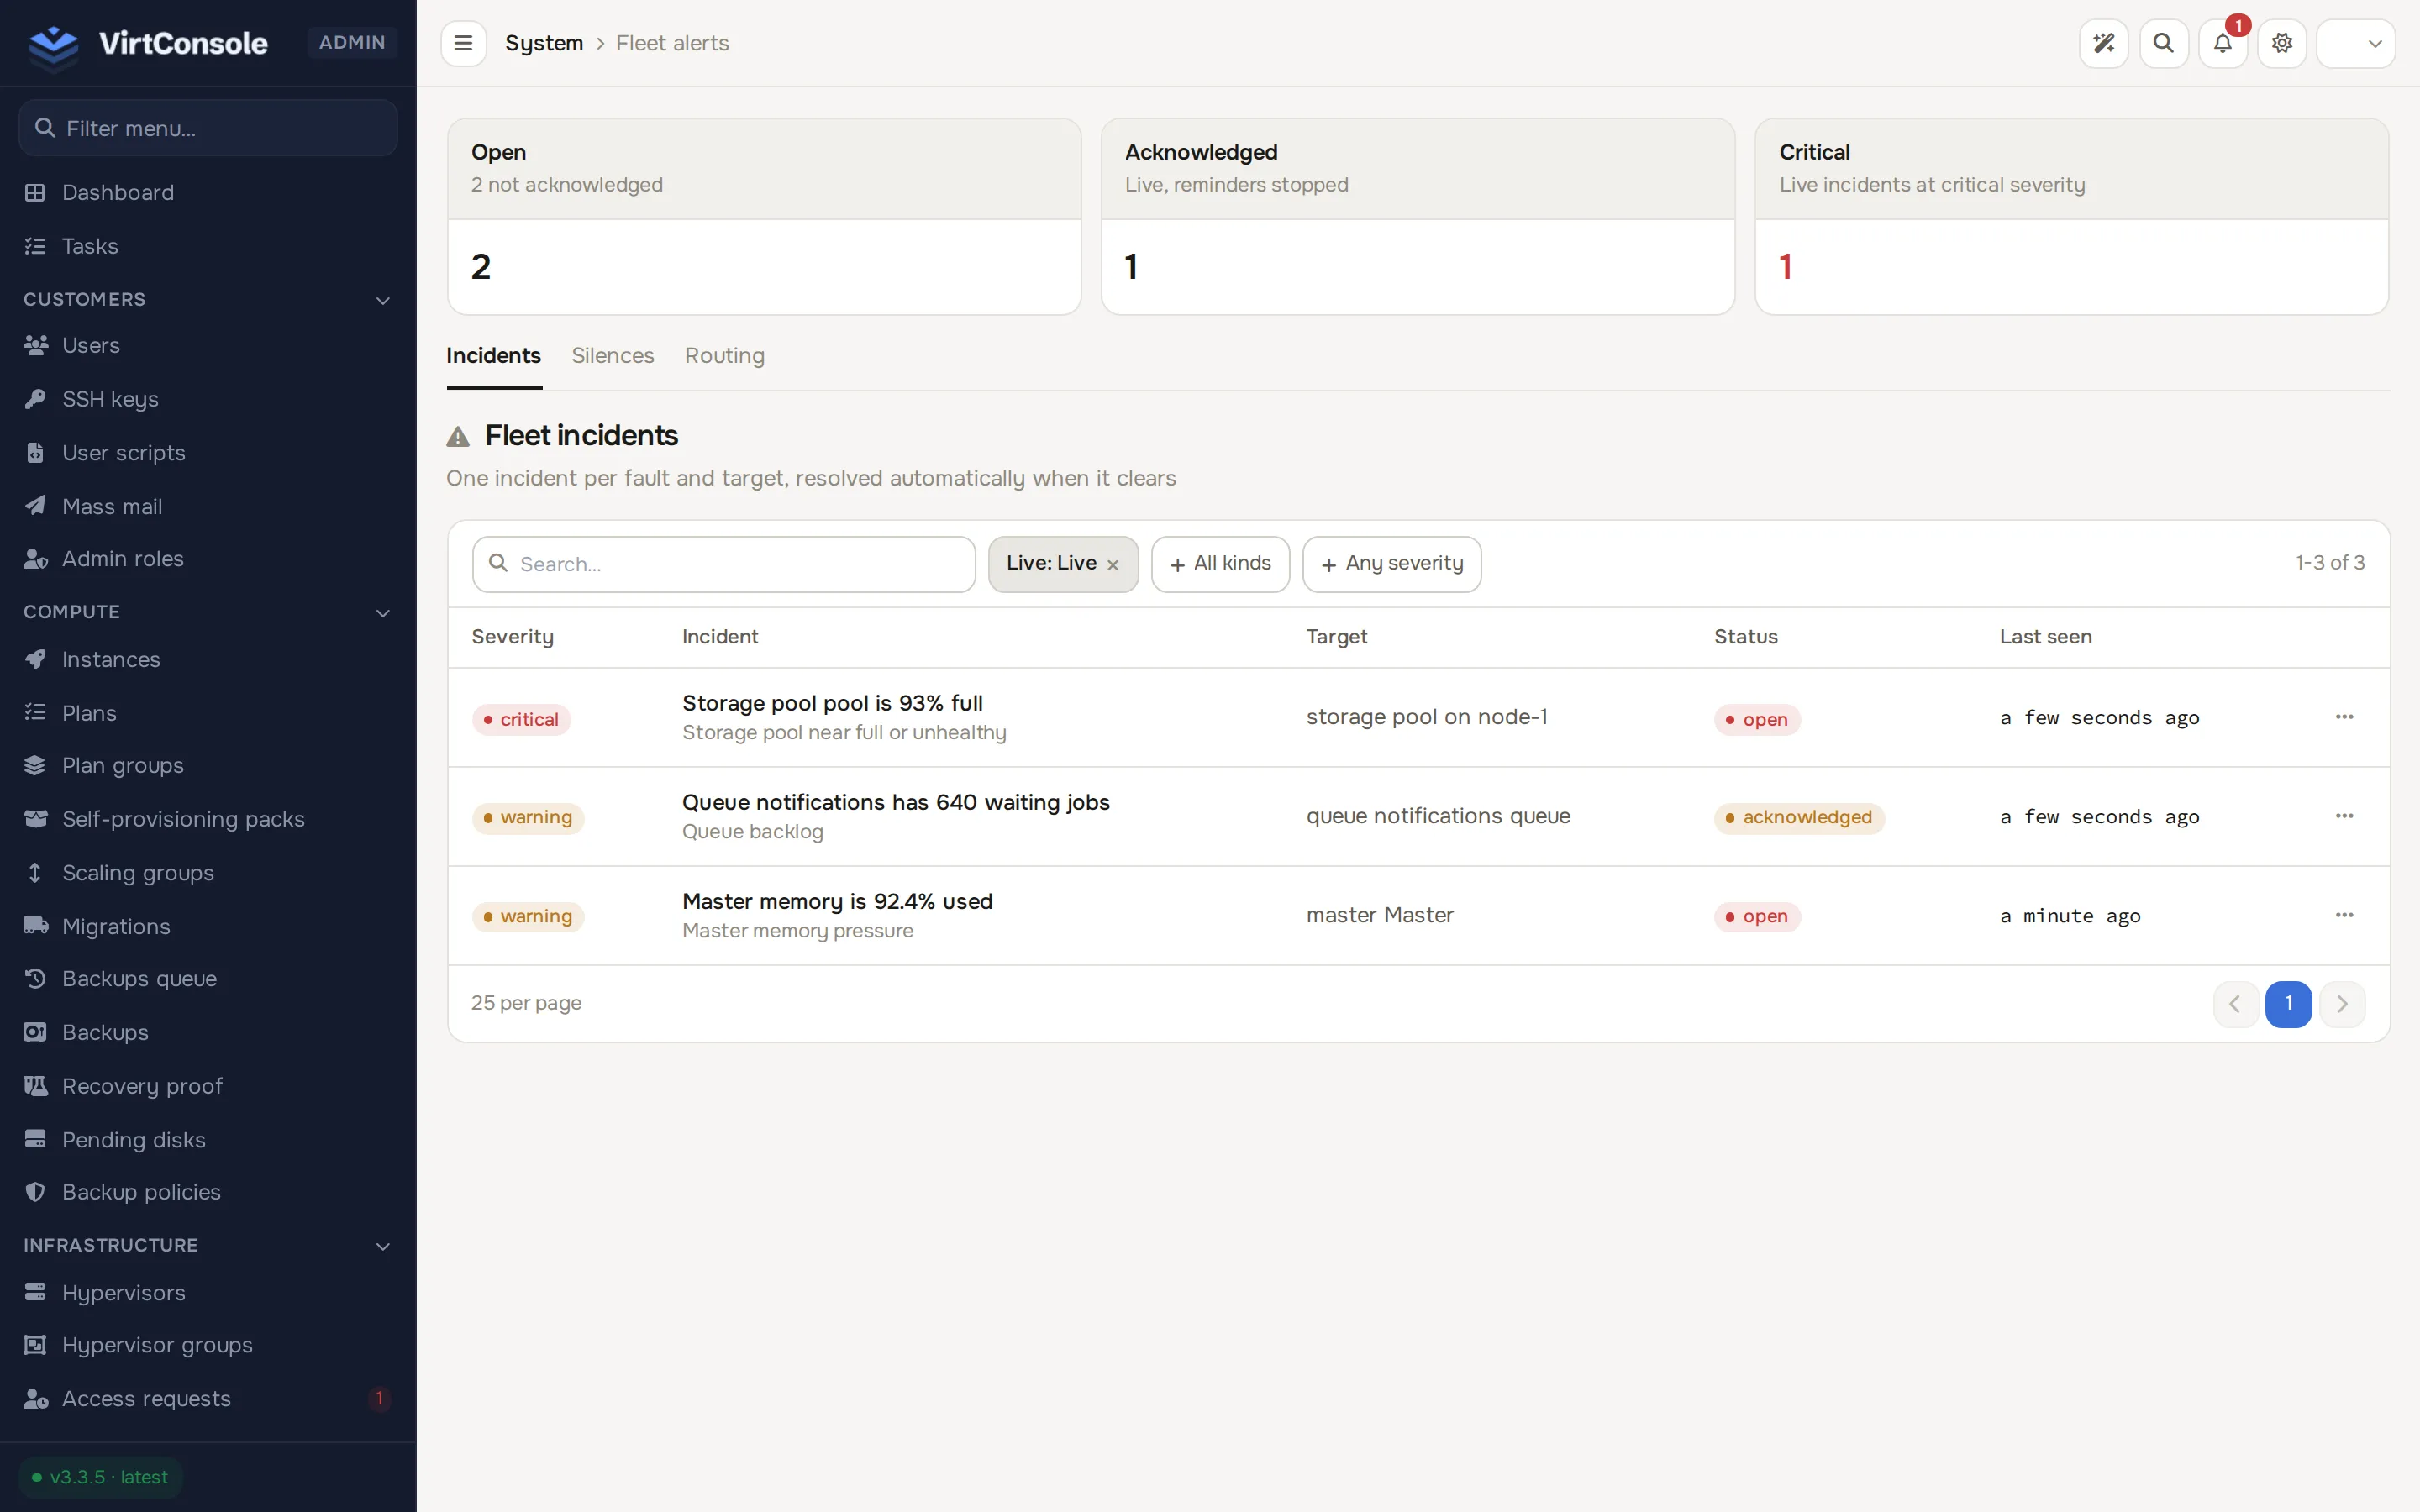Open row actions for Queue notifications incident
2420x1512 pixels.
click(x=2344, y=816)
